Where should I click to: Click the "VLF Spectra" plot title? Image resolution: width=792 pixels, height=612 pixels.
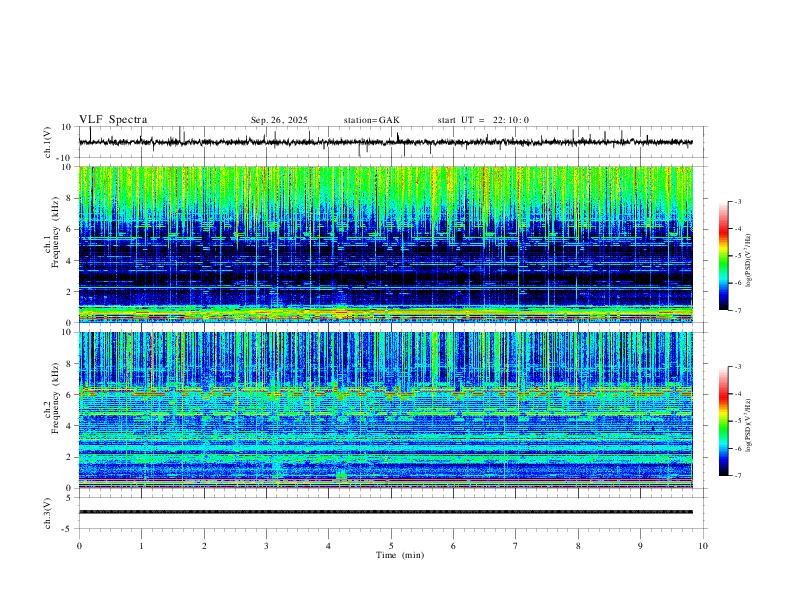[113, 120]
